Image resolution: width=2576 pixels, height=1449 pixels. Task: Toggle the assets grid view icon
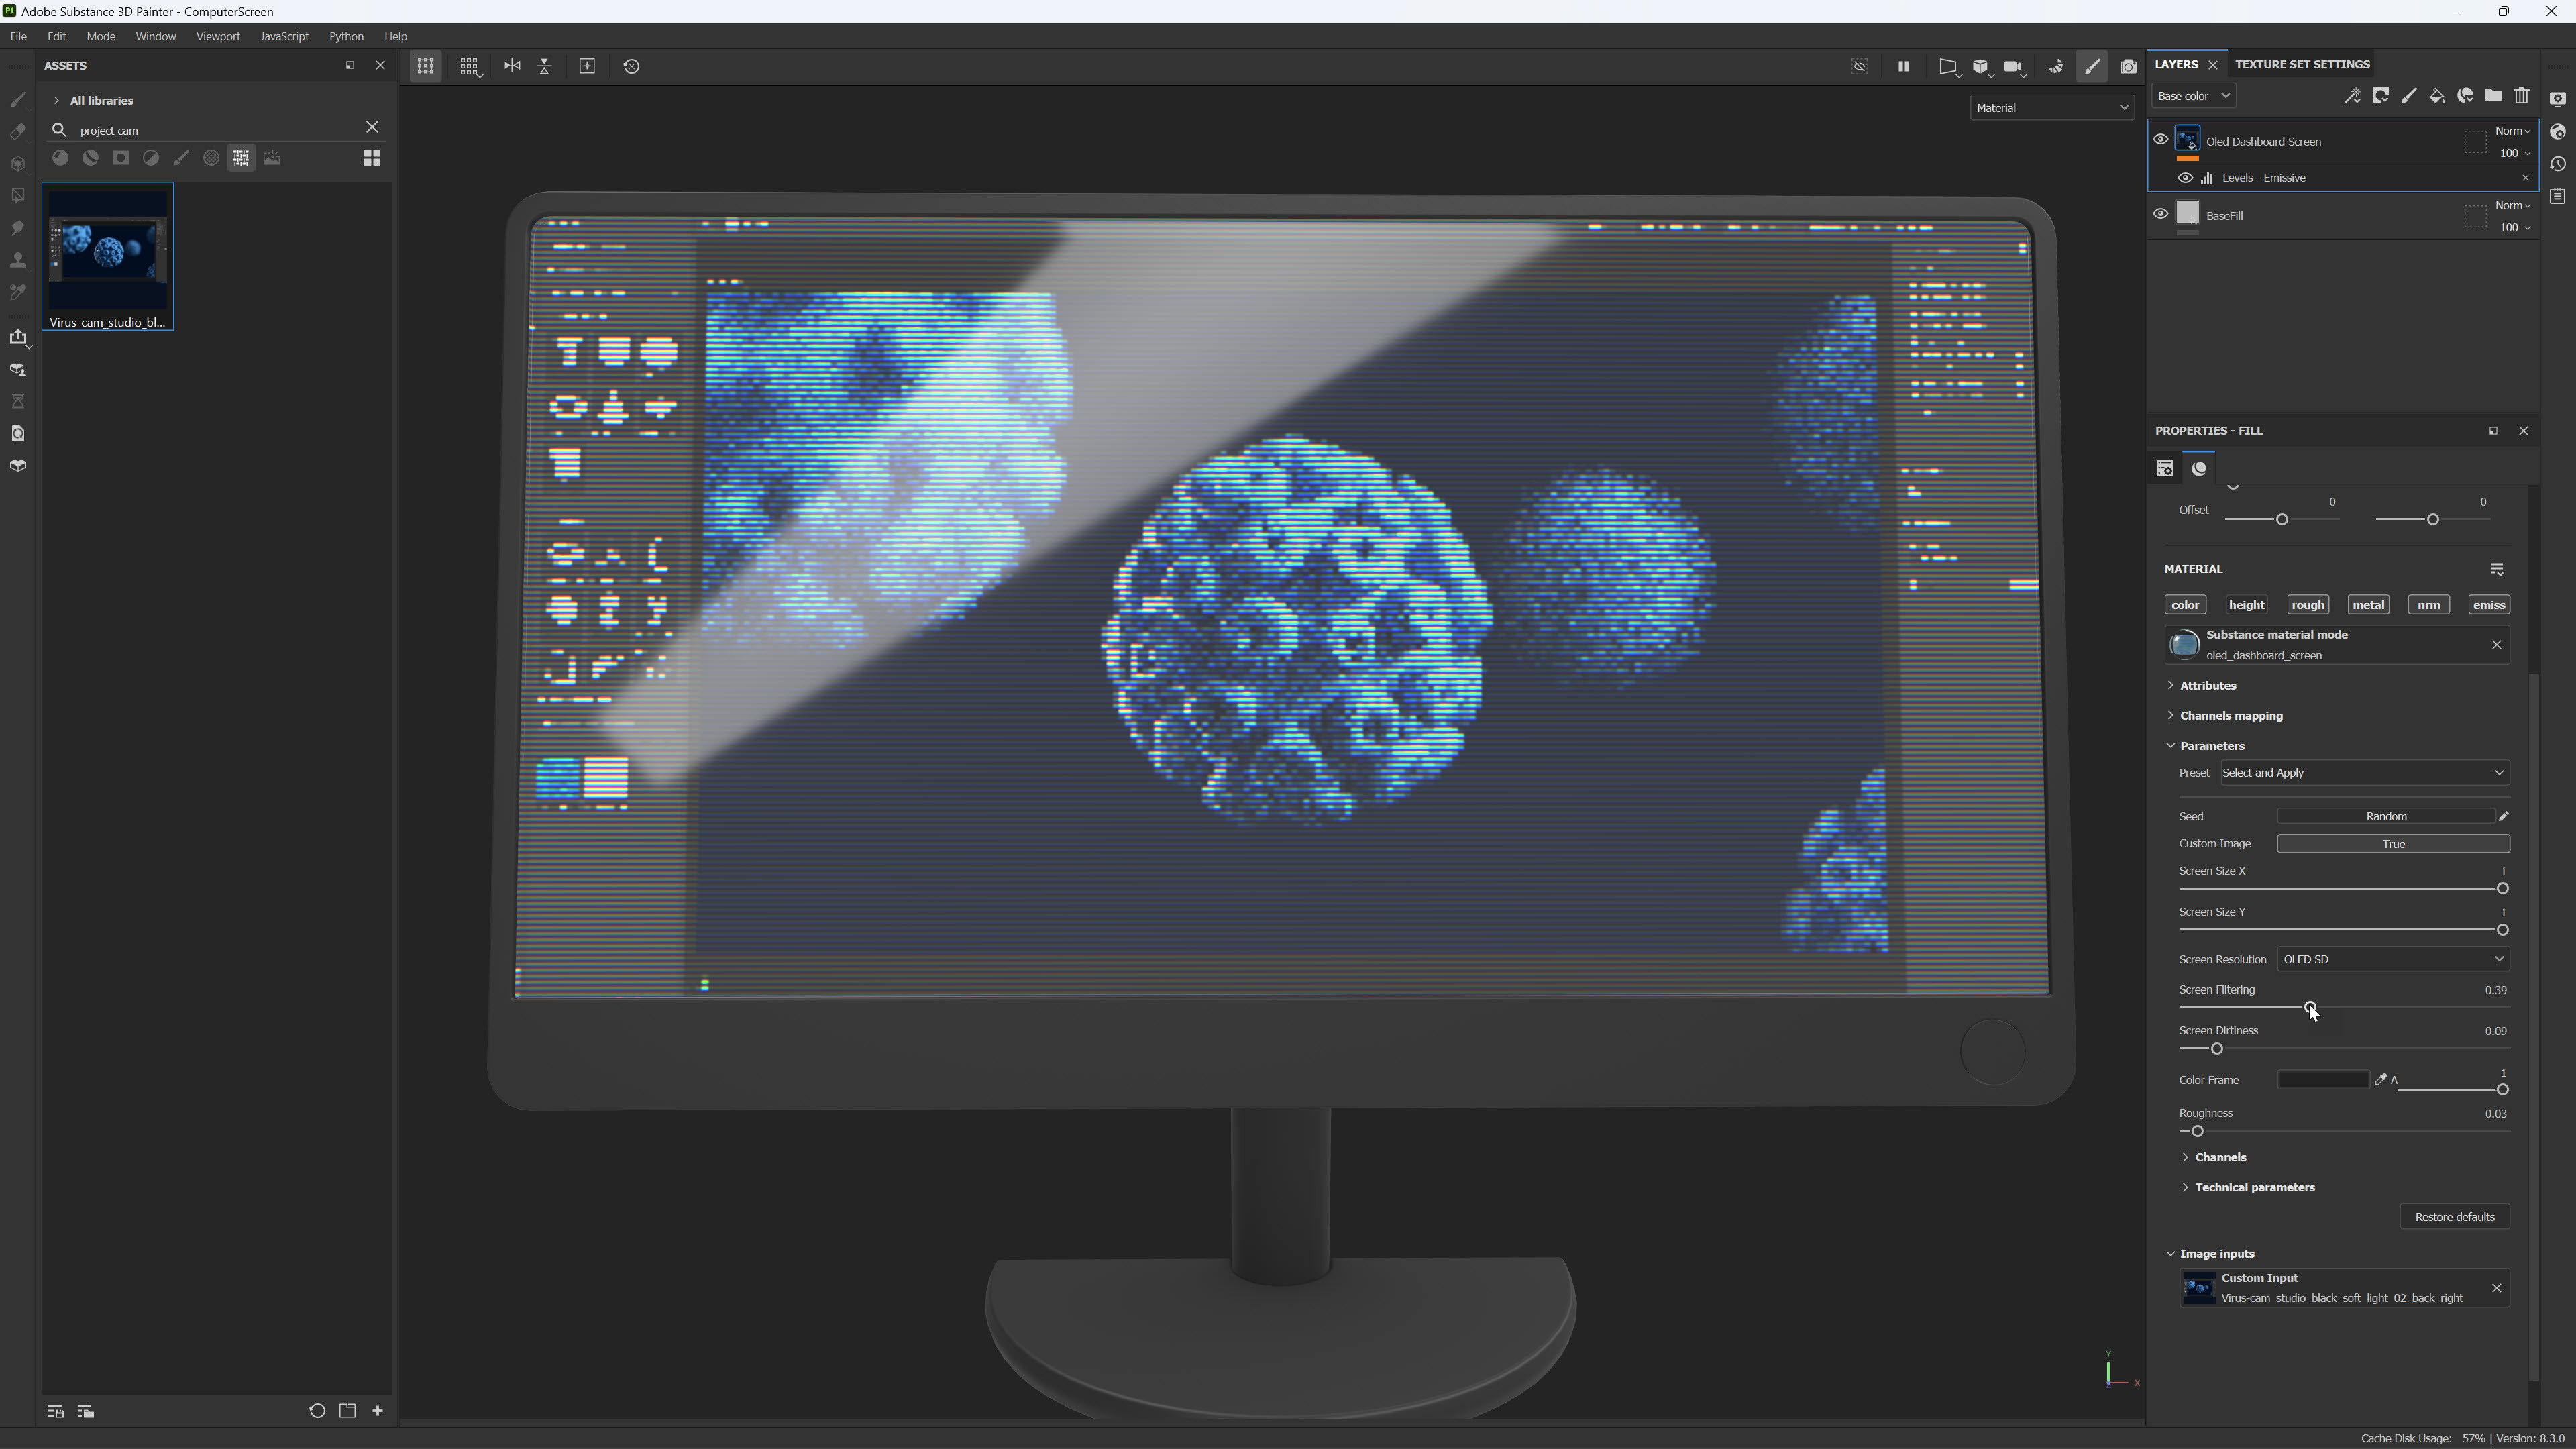(372, 158)
